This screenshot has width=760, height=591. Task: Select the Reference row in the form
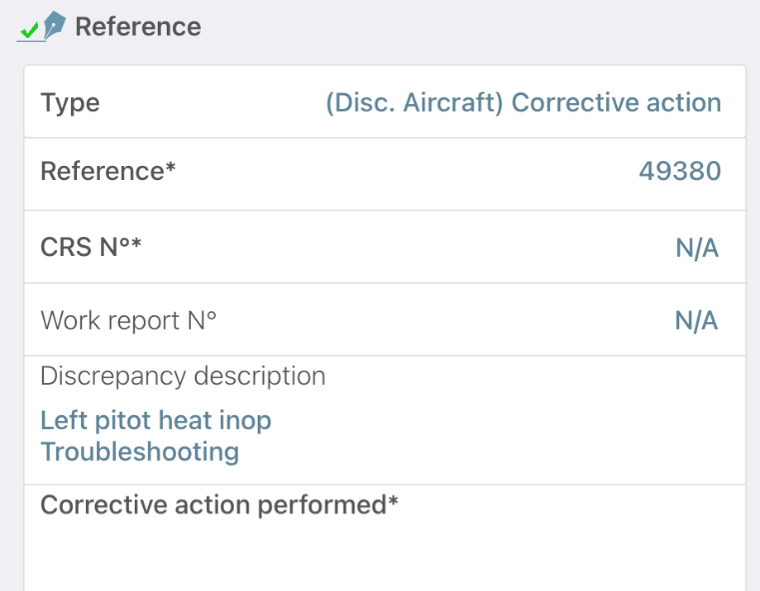385,174
